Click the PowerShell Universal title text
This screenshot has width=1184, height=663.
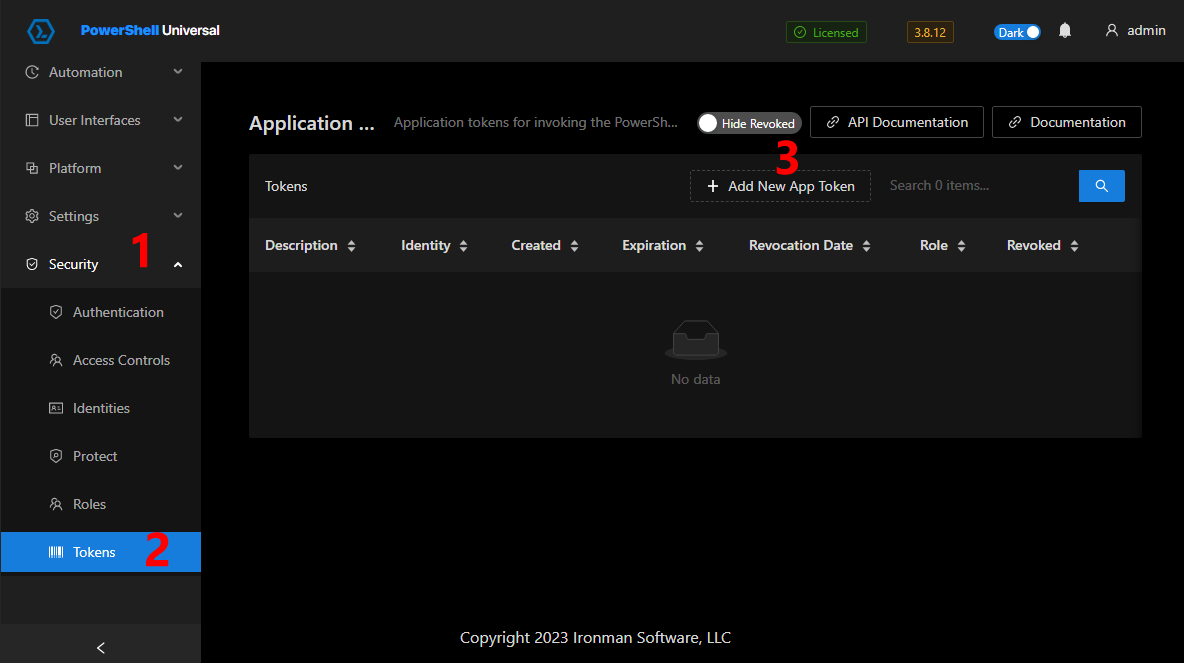click(150, 31)
